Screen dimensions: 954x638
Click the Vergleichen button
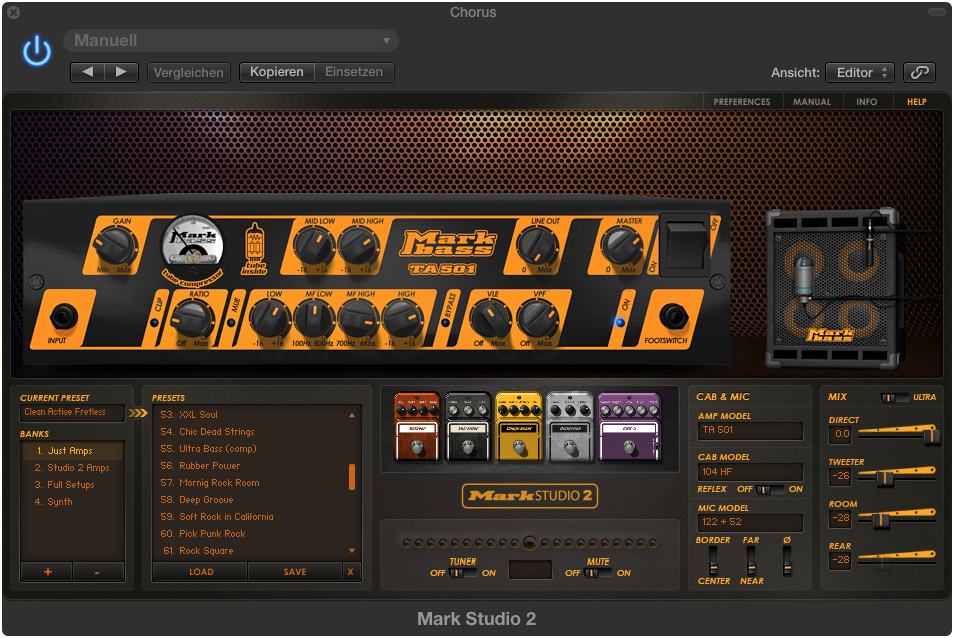tap(189, 72)
